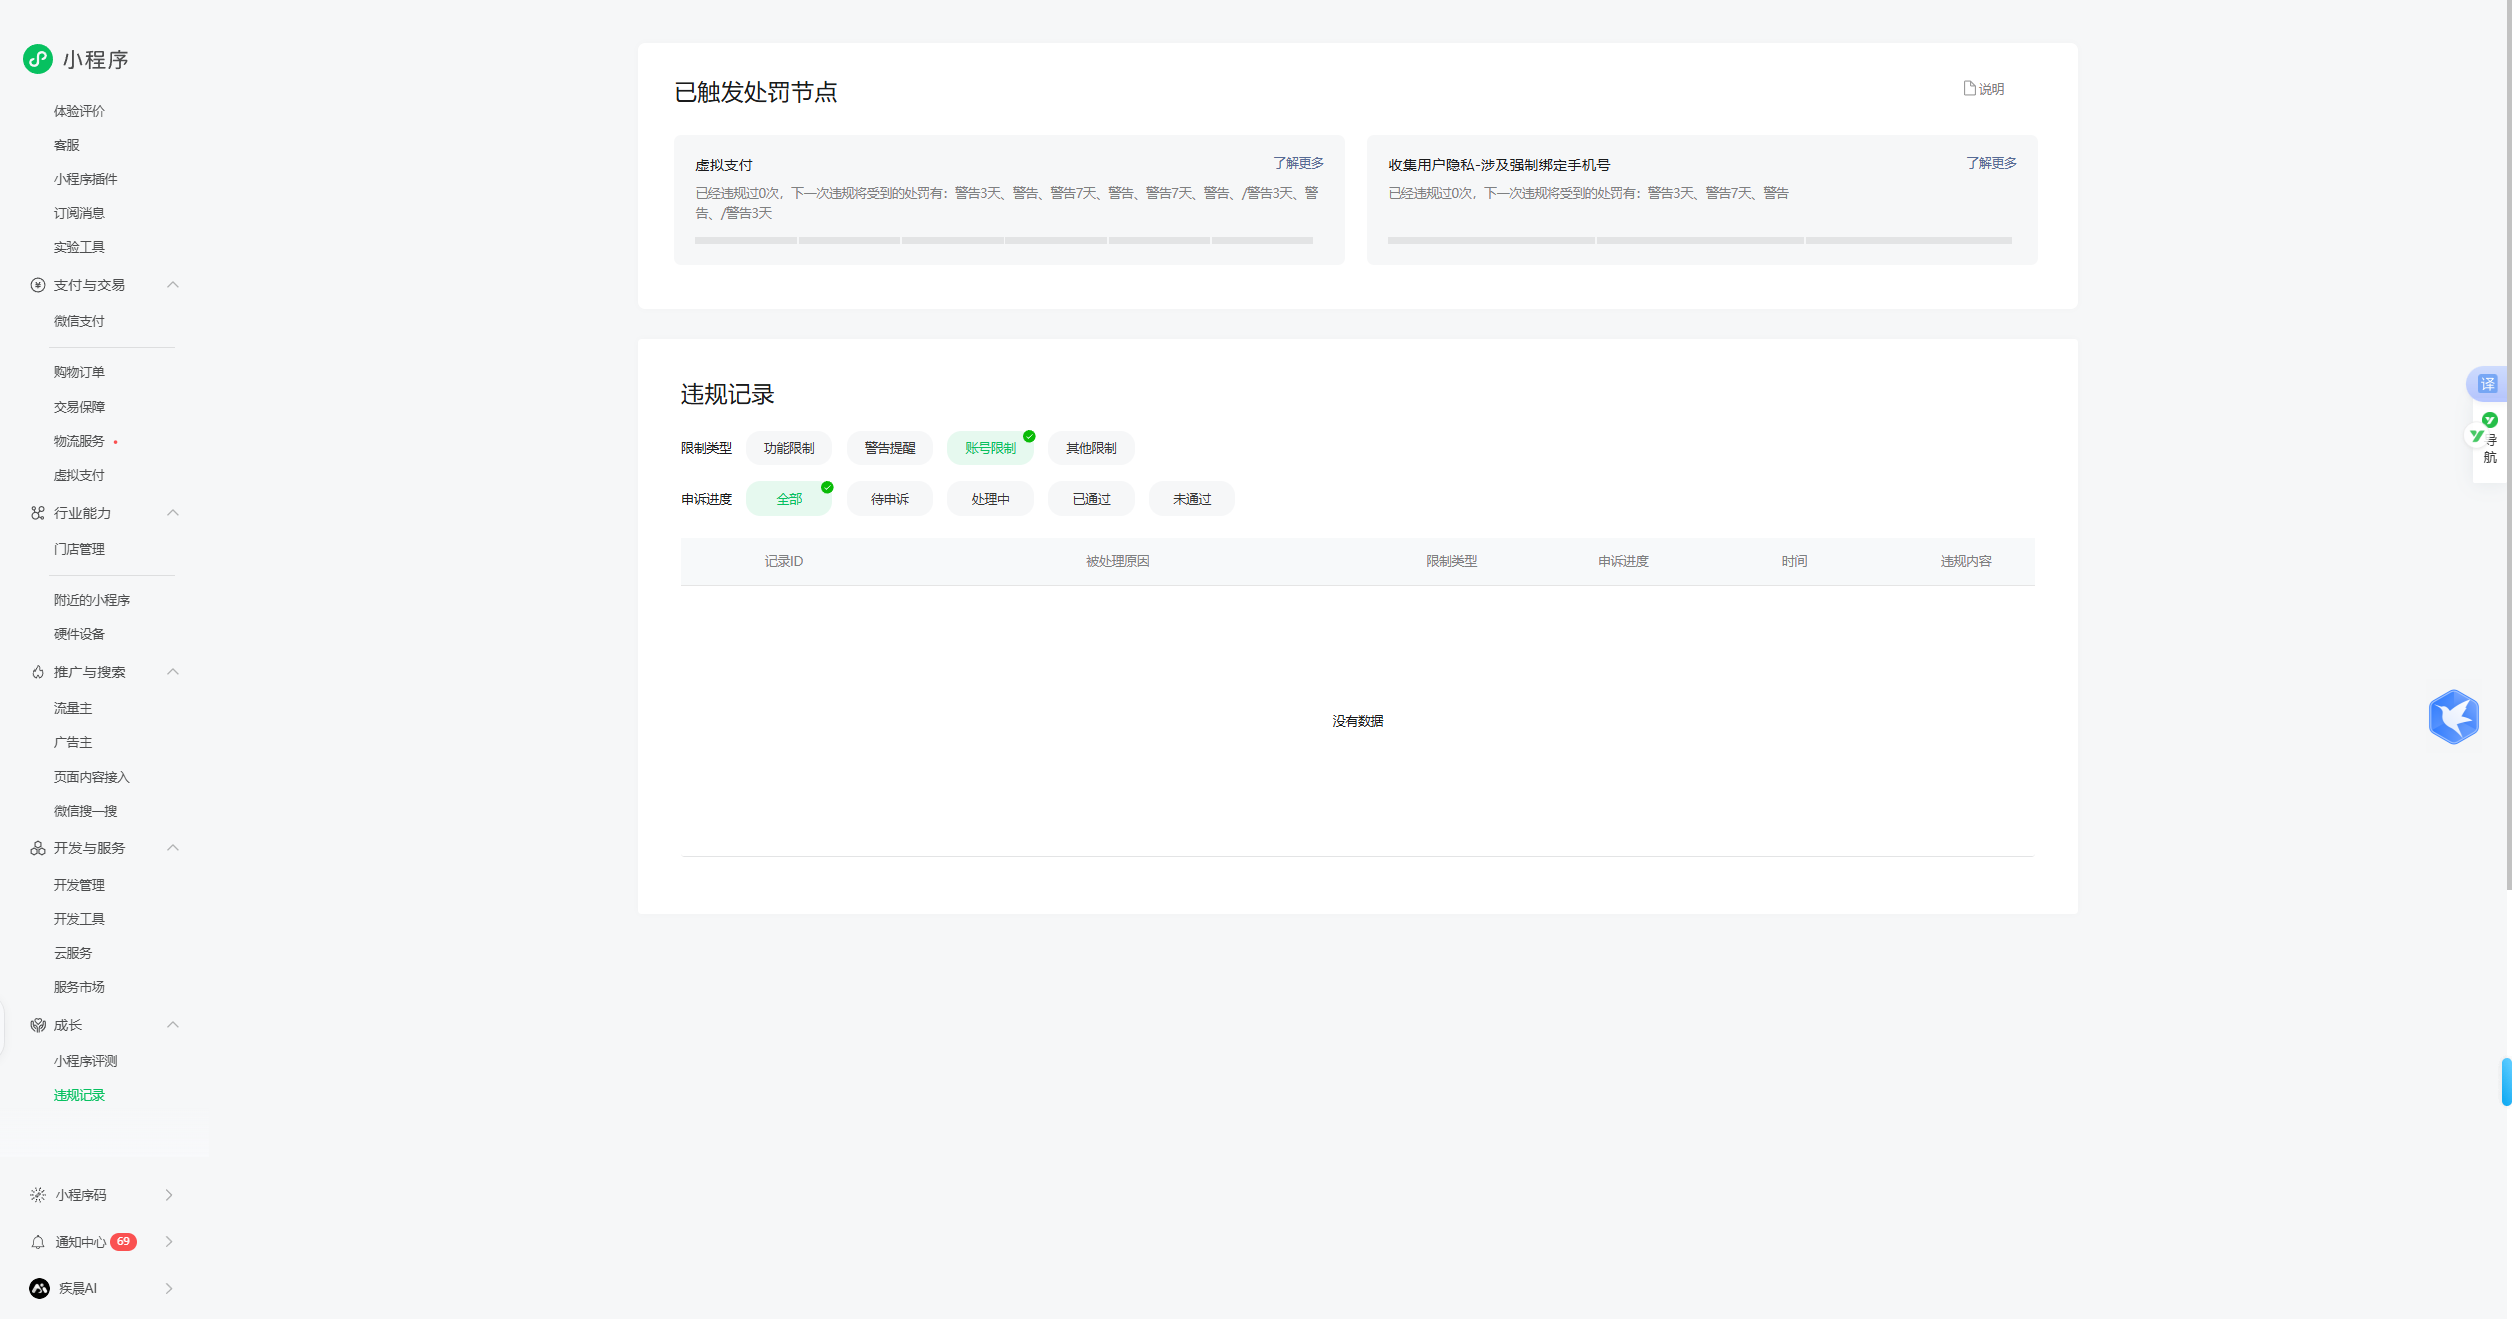Screen dimensions: 2512x1319
Task: Click the translate floating icon
Action: pos(2487,384)
